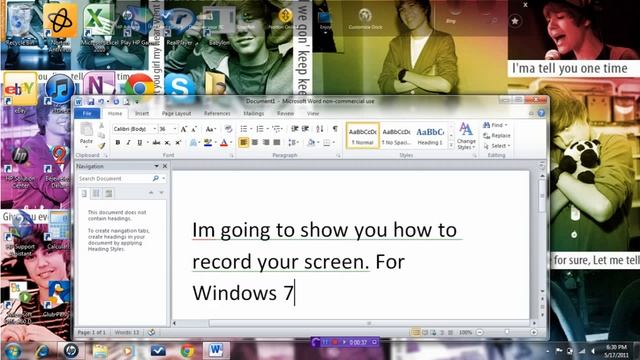The height and width of the screenshot is (360, 640).
Task: Select Align Text Right
Action: coord(266,142)
